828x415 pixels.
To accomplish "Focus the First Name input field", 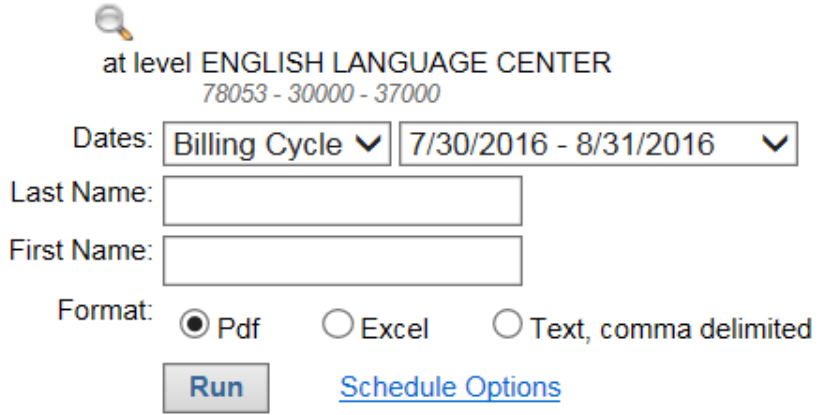I will click(x=342, y=260).
